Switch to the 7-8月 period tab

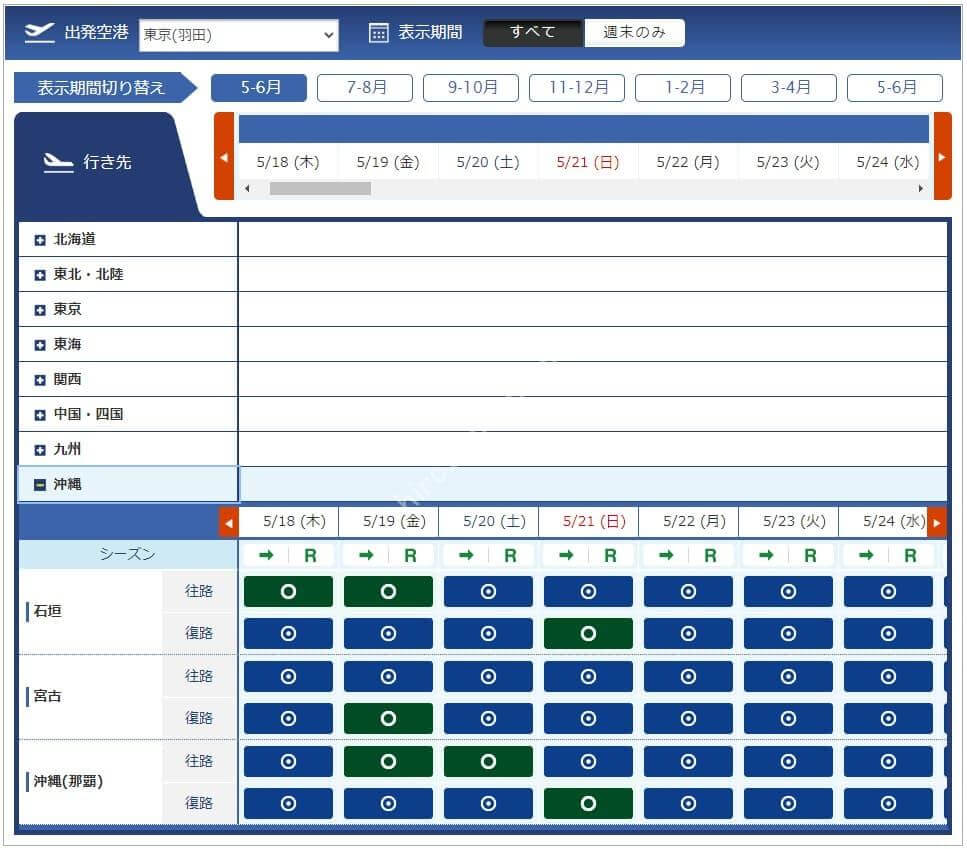click(x=365, y=88)
